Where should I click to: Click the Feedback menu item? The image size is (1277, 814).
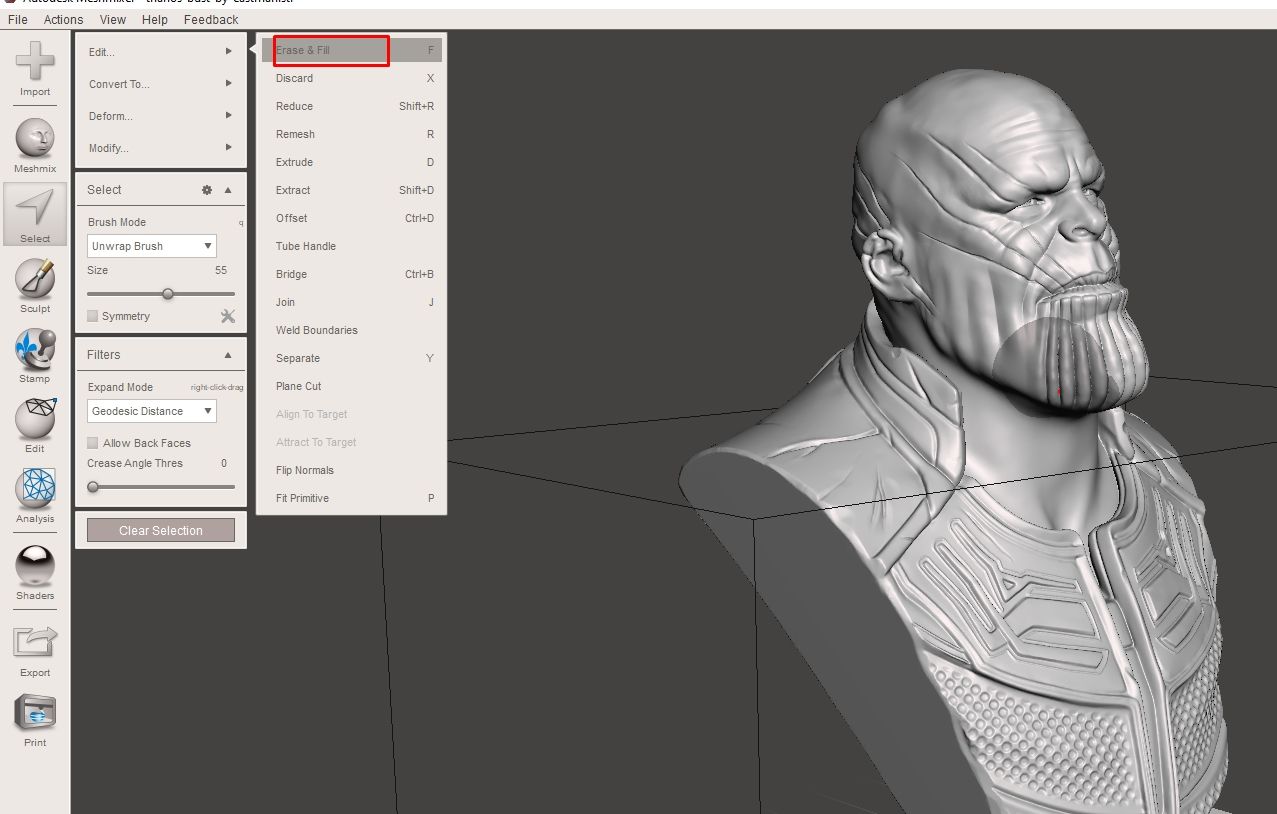[x=210, y=19]
